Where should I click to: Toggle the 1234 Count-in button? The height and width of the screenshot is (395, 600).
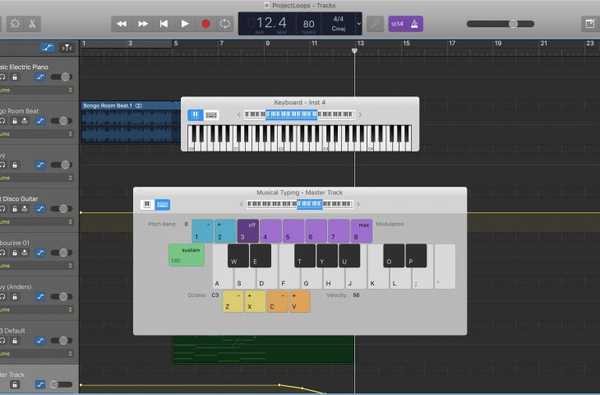coord(397,24)
